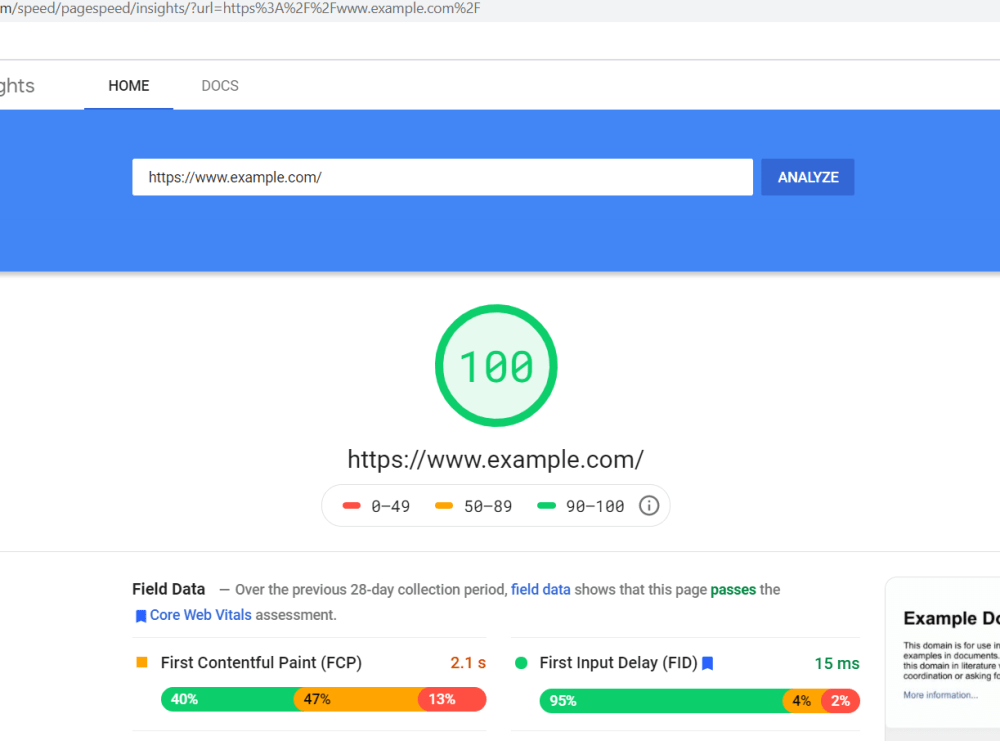1000x750 pixels.
Task: Click the orange square FCP status icon
Action: [x=142, y=663]
